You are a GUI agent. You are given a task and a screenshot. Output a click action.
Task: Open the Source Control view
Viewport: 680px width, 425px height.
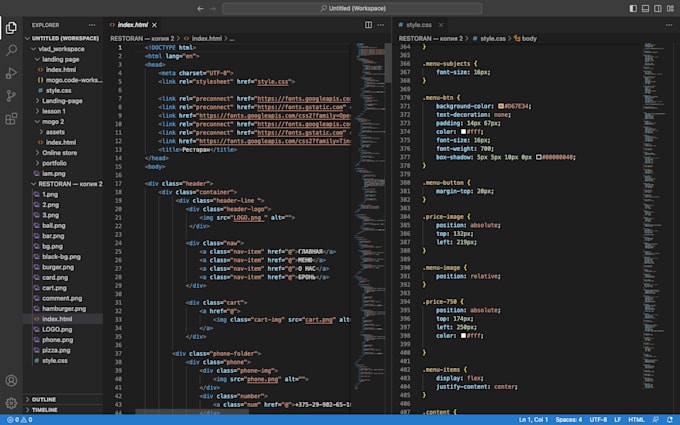pos(11,96)
